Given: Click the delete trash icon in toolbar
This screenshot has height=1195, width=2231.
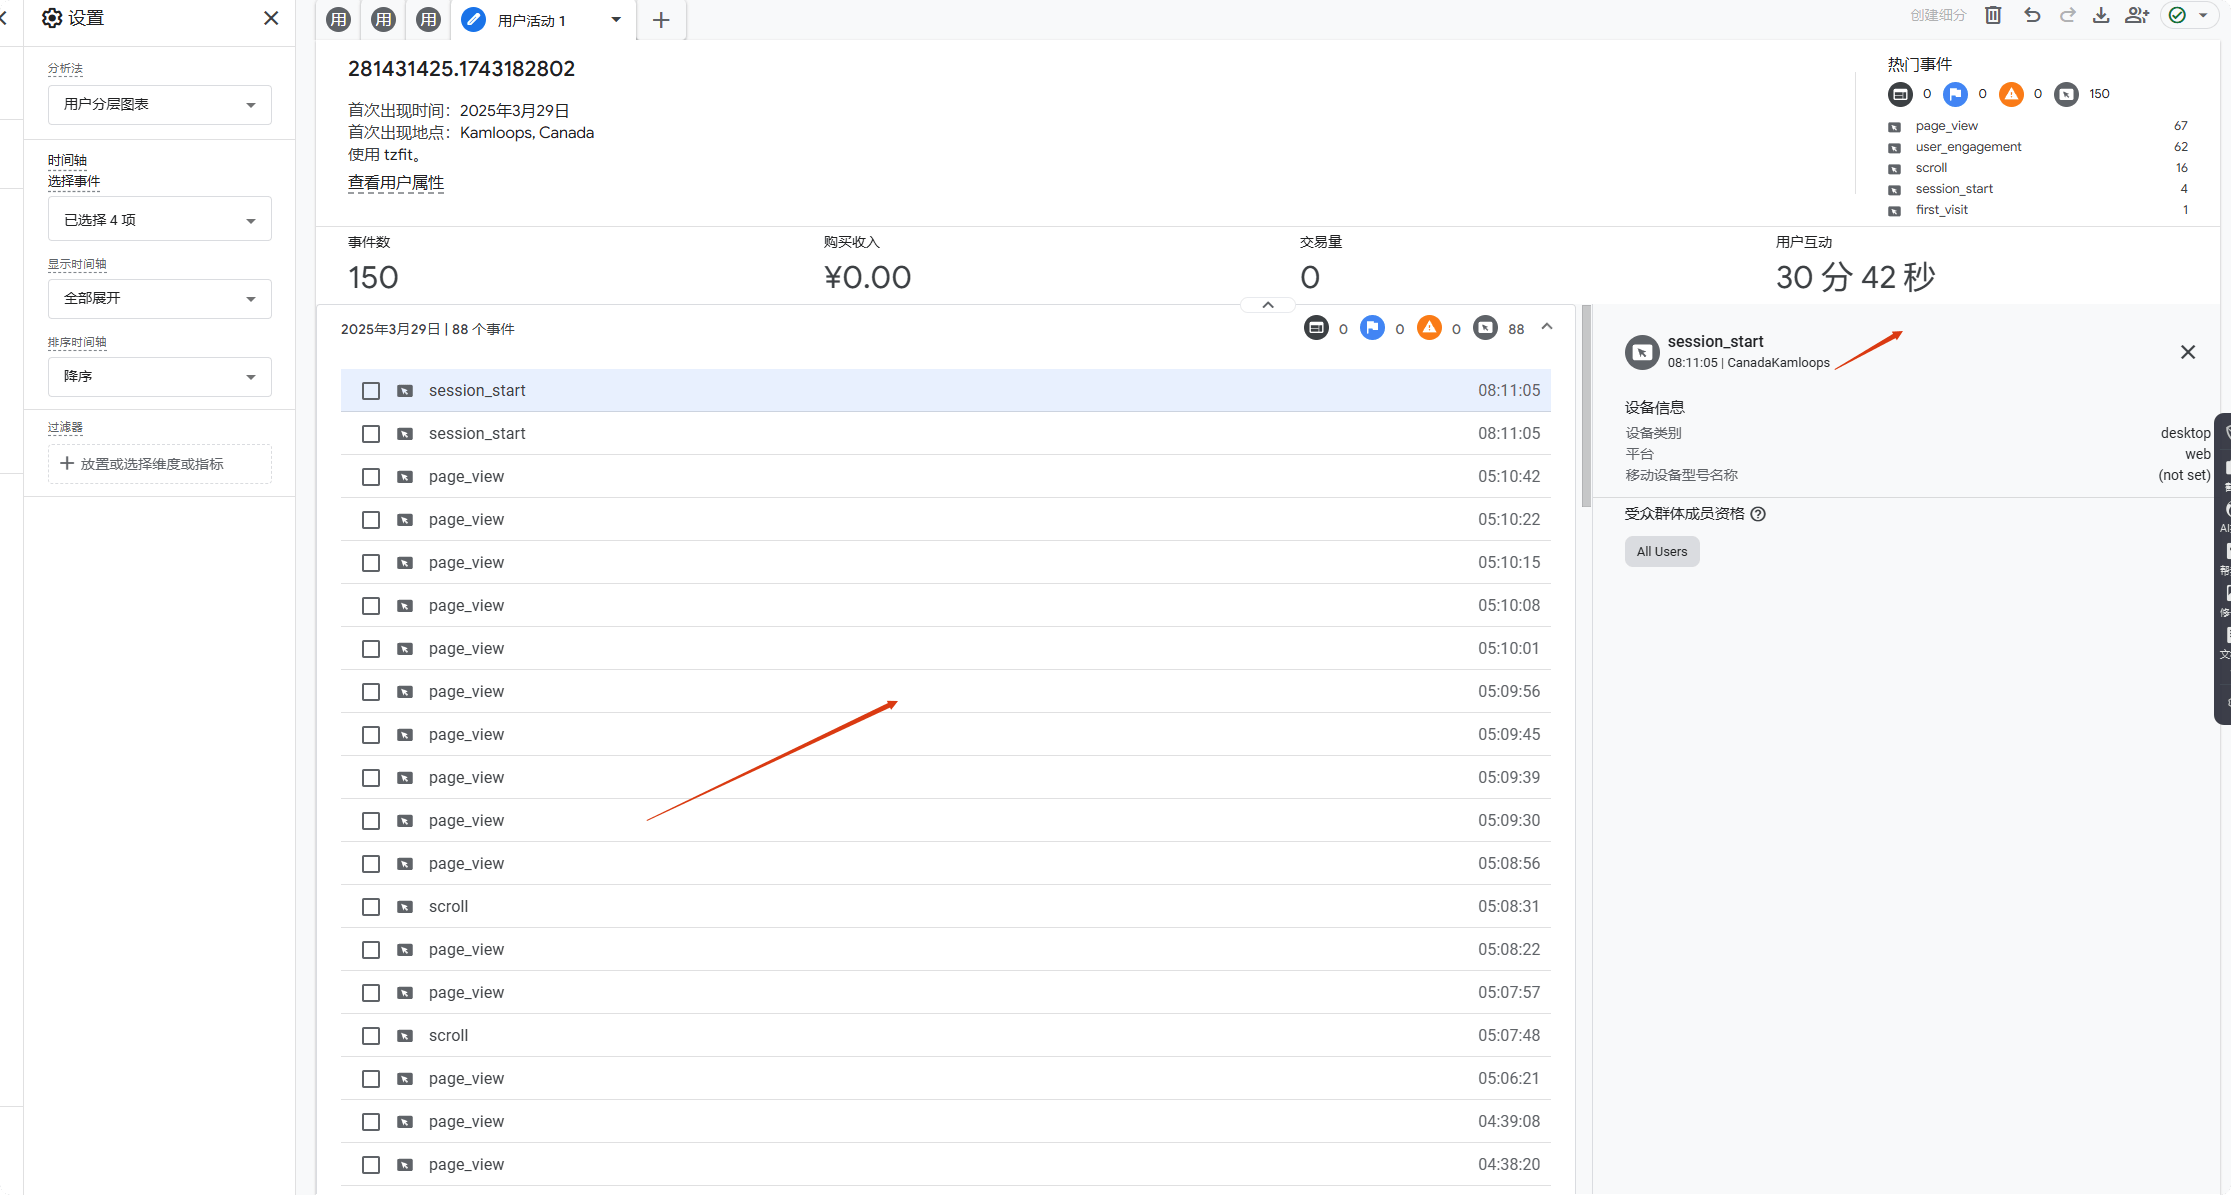Looking at the screenshot, I should (x=1993, y=15).
